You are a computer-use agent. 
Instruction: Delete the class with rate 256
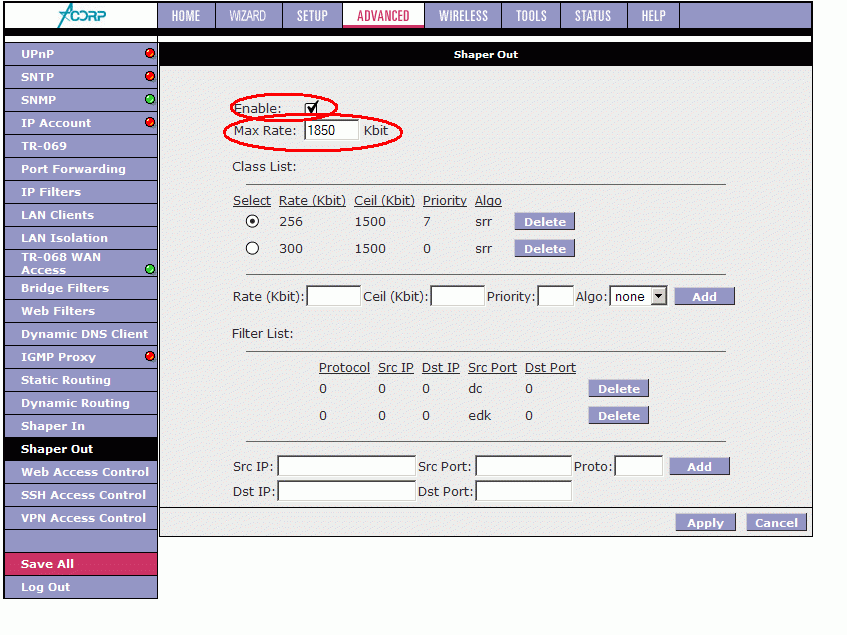(x=544, y=221)
